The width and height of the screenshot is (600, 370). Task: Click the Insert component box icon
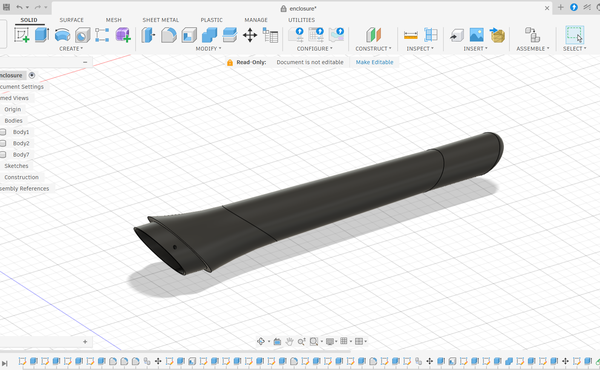(x=497, y=35)
